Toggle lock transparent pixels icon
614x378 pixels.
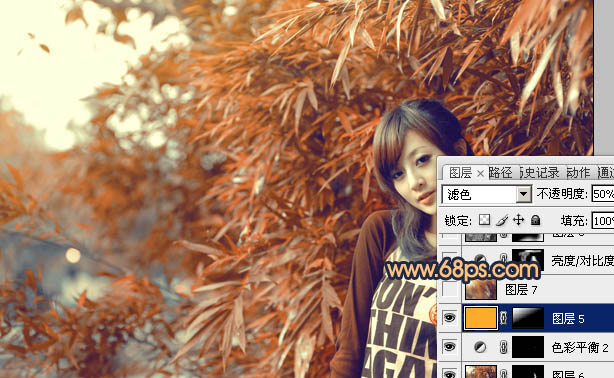pyautogui.click(x=484, y=220)
